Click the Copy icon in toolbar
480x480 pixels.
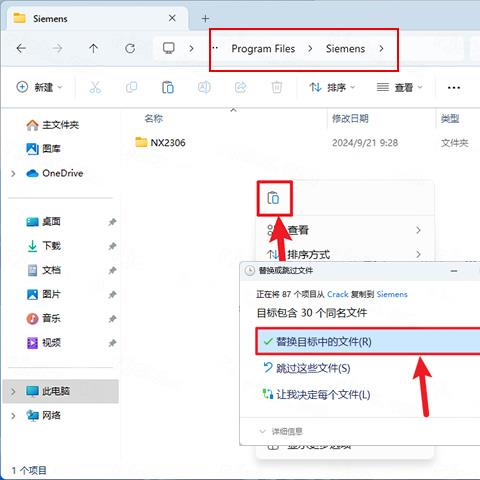[x=131, y=87]
